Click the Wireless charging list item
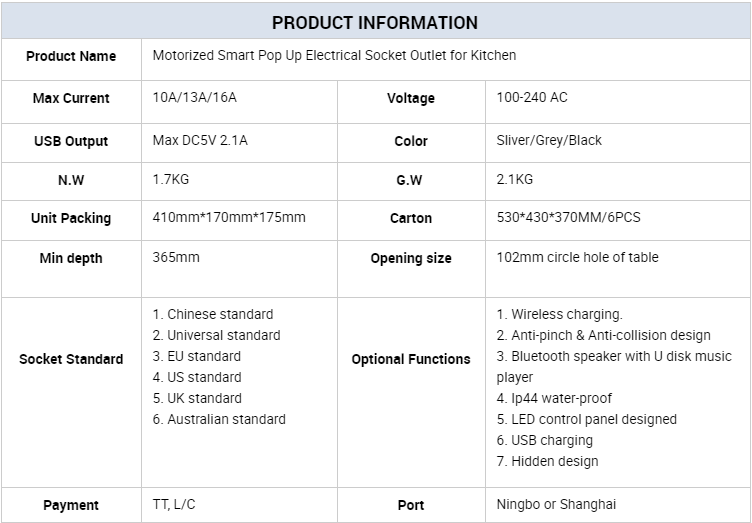The width and height of the screenshot is (752, 523). point(560,314)
